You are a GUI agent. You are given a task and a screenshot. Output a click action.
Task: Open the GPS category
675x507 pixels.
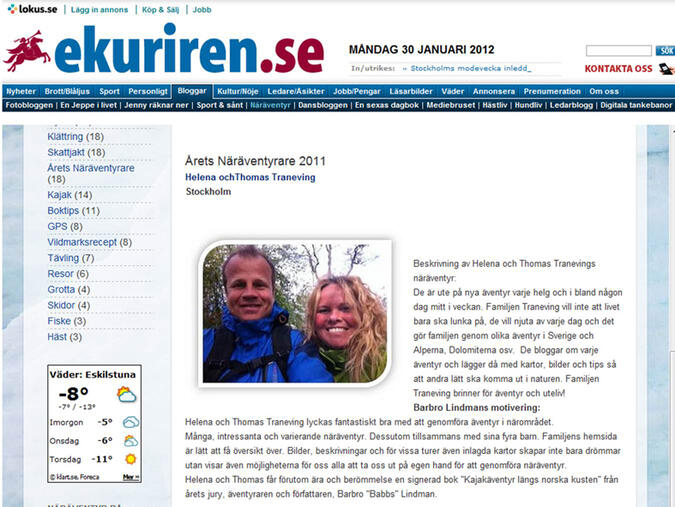point(57,226)
